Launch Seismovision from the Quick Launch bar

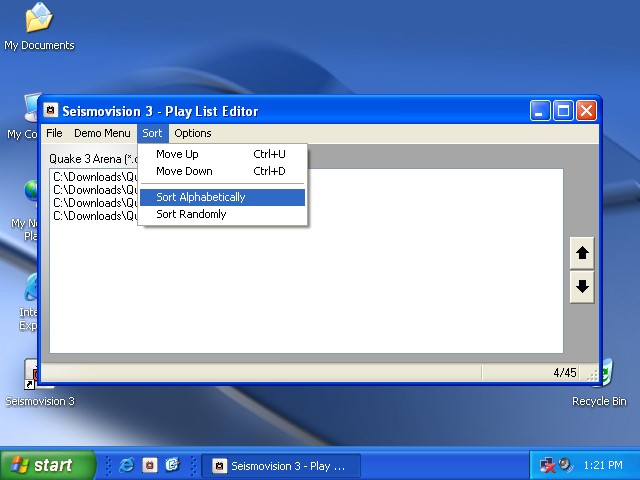coord(149,465)
